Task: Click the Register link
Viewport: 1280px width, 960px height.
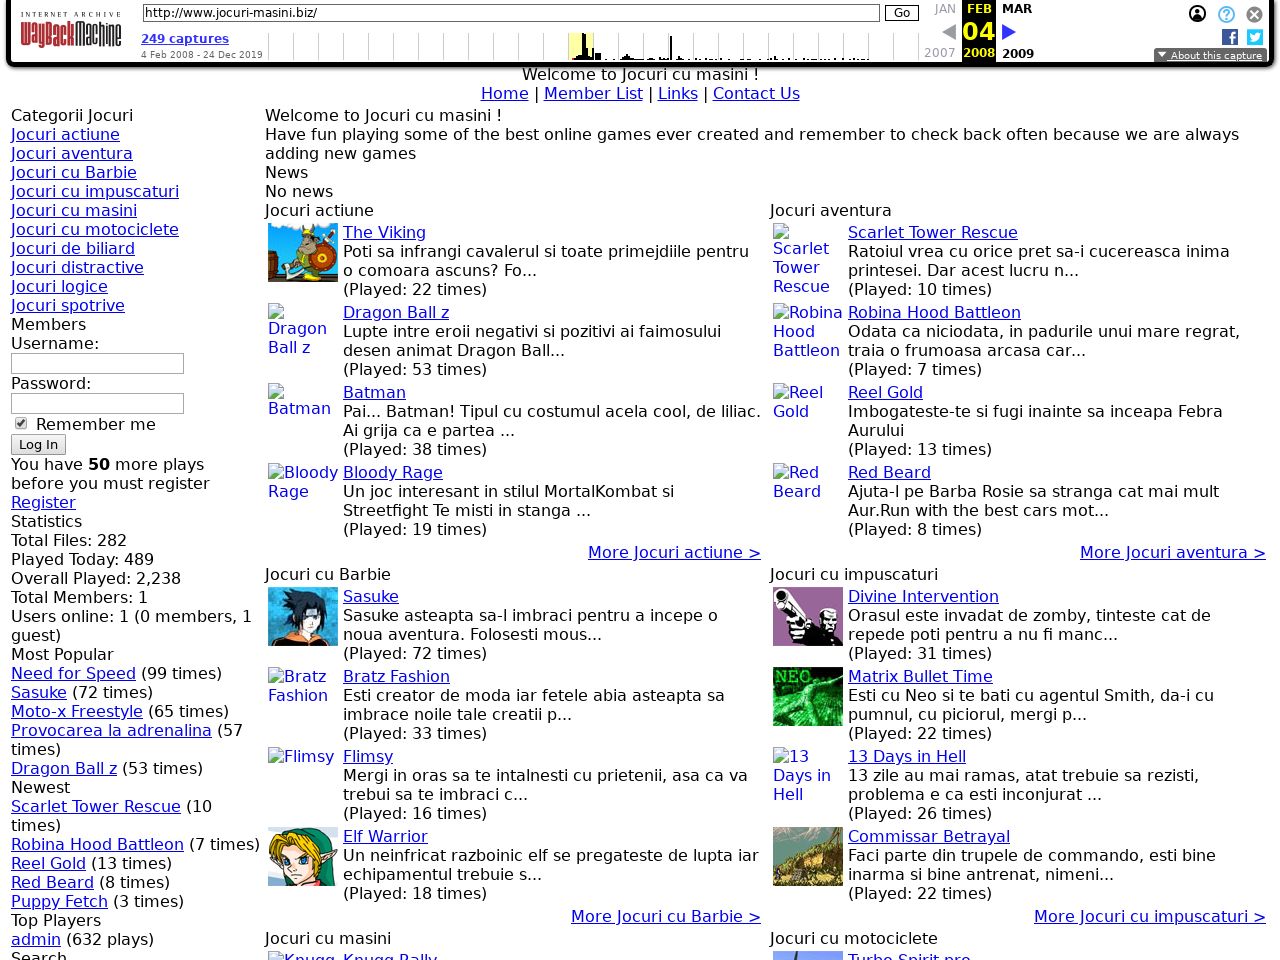Action: click(43, 502)
